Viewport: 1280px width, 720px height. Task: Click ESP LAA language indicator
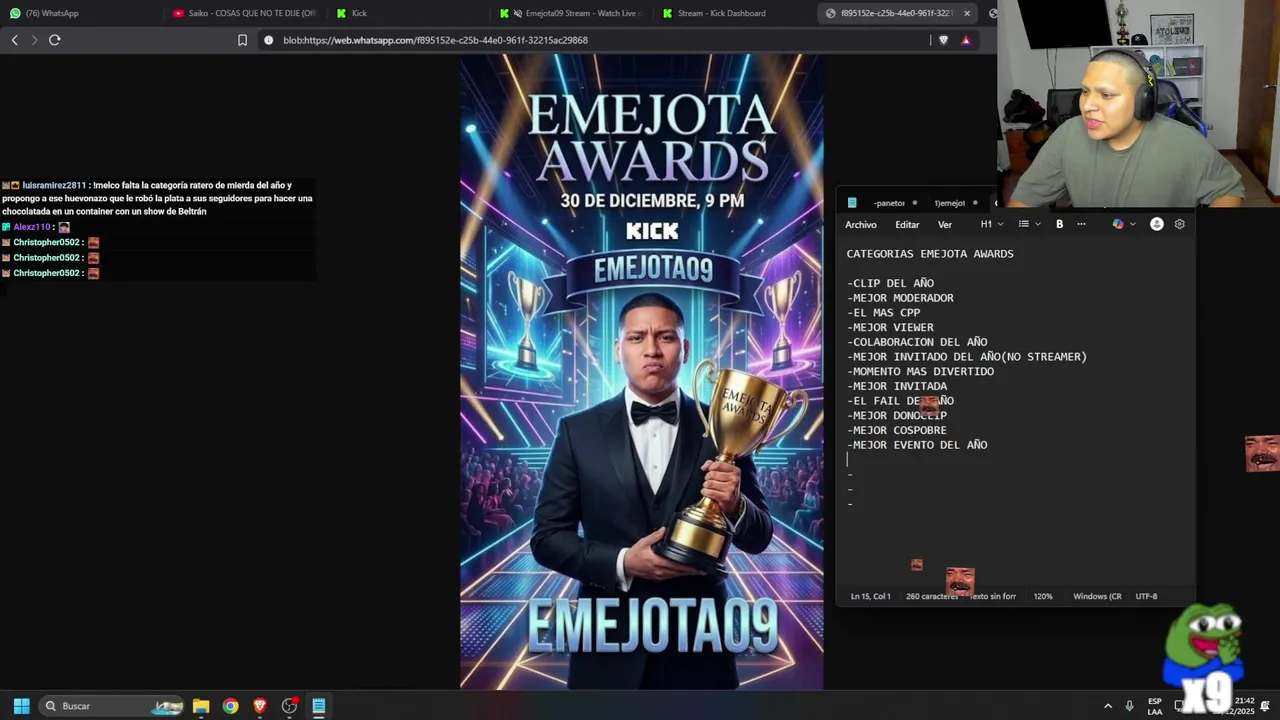[x=1155, y=706]
